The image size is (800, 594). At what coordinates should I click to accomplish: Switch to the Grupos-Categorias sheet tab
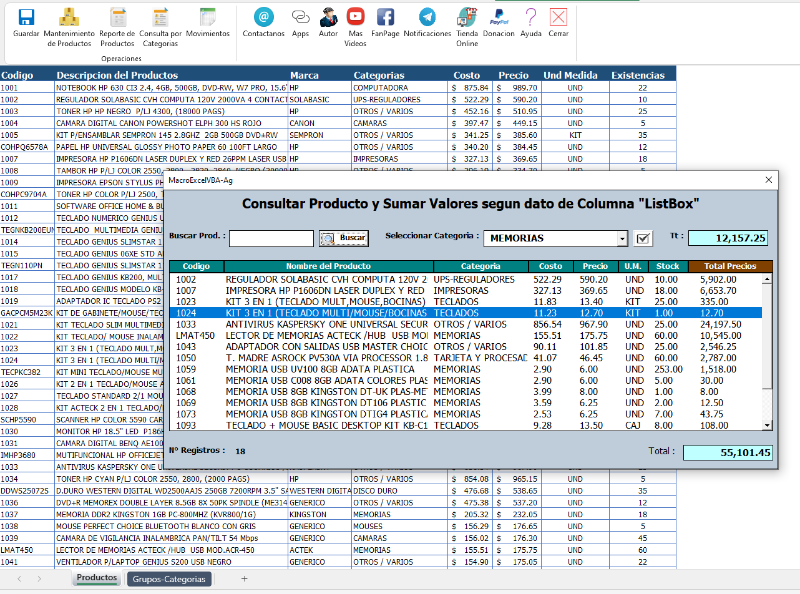click(x=169, y=579)
